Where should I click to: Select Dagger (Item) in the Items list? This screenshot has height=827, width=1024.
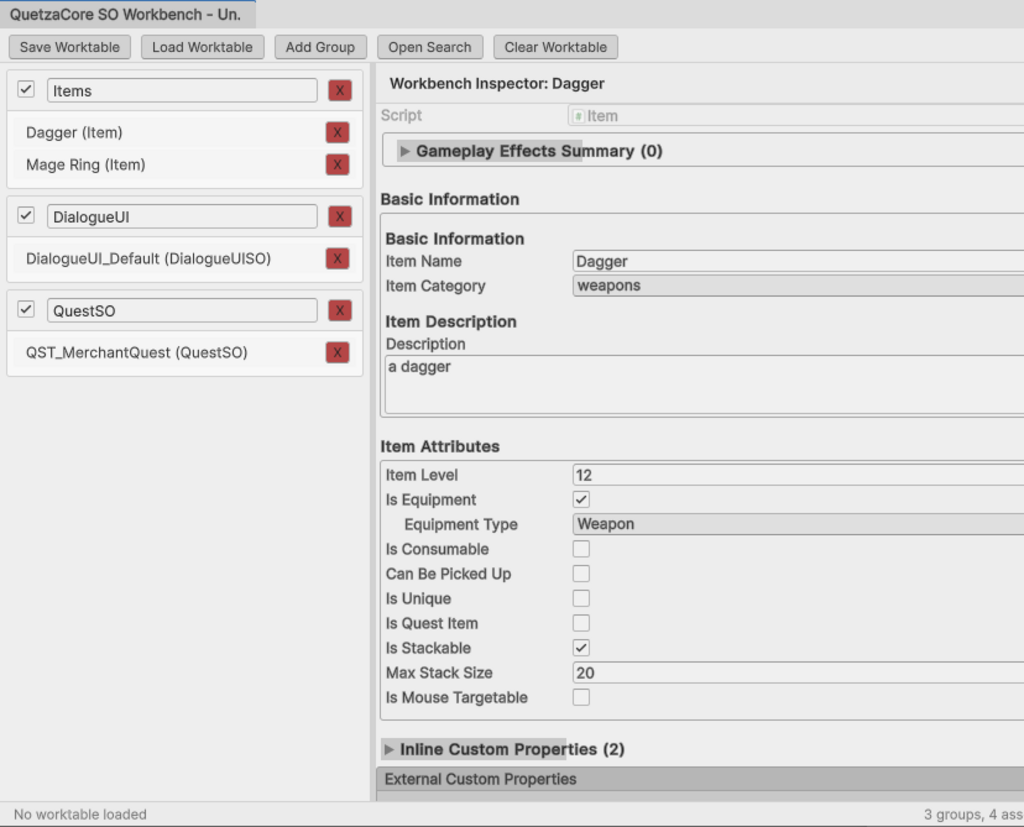pyautogui.click(x=75, y=133)
